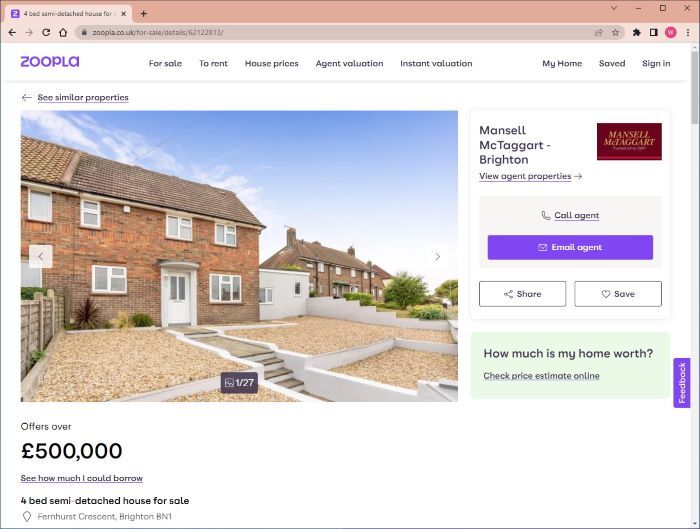Open the 1/27 photo gallery counter
Screen dimensions: 700x529
pyautogui.click(x=239, y=383)
